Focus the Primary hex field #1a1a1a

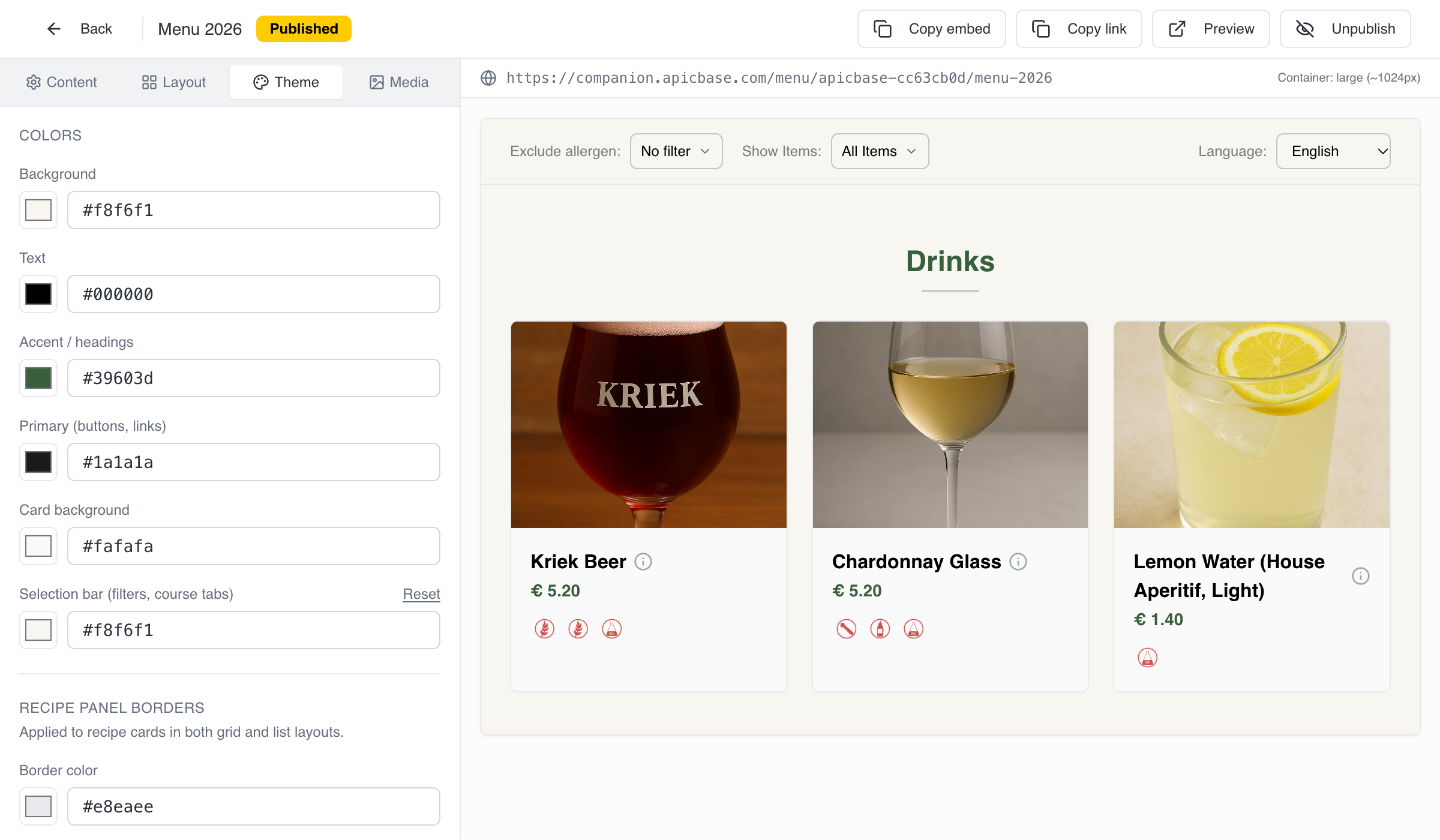click(254, 462)
